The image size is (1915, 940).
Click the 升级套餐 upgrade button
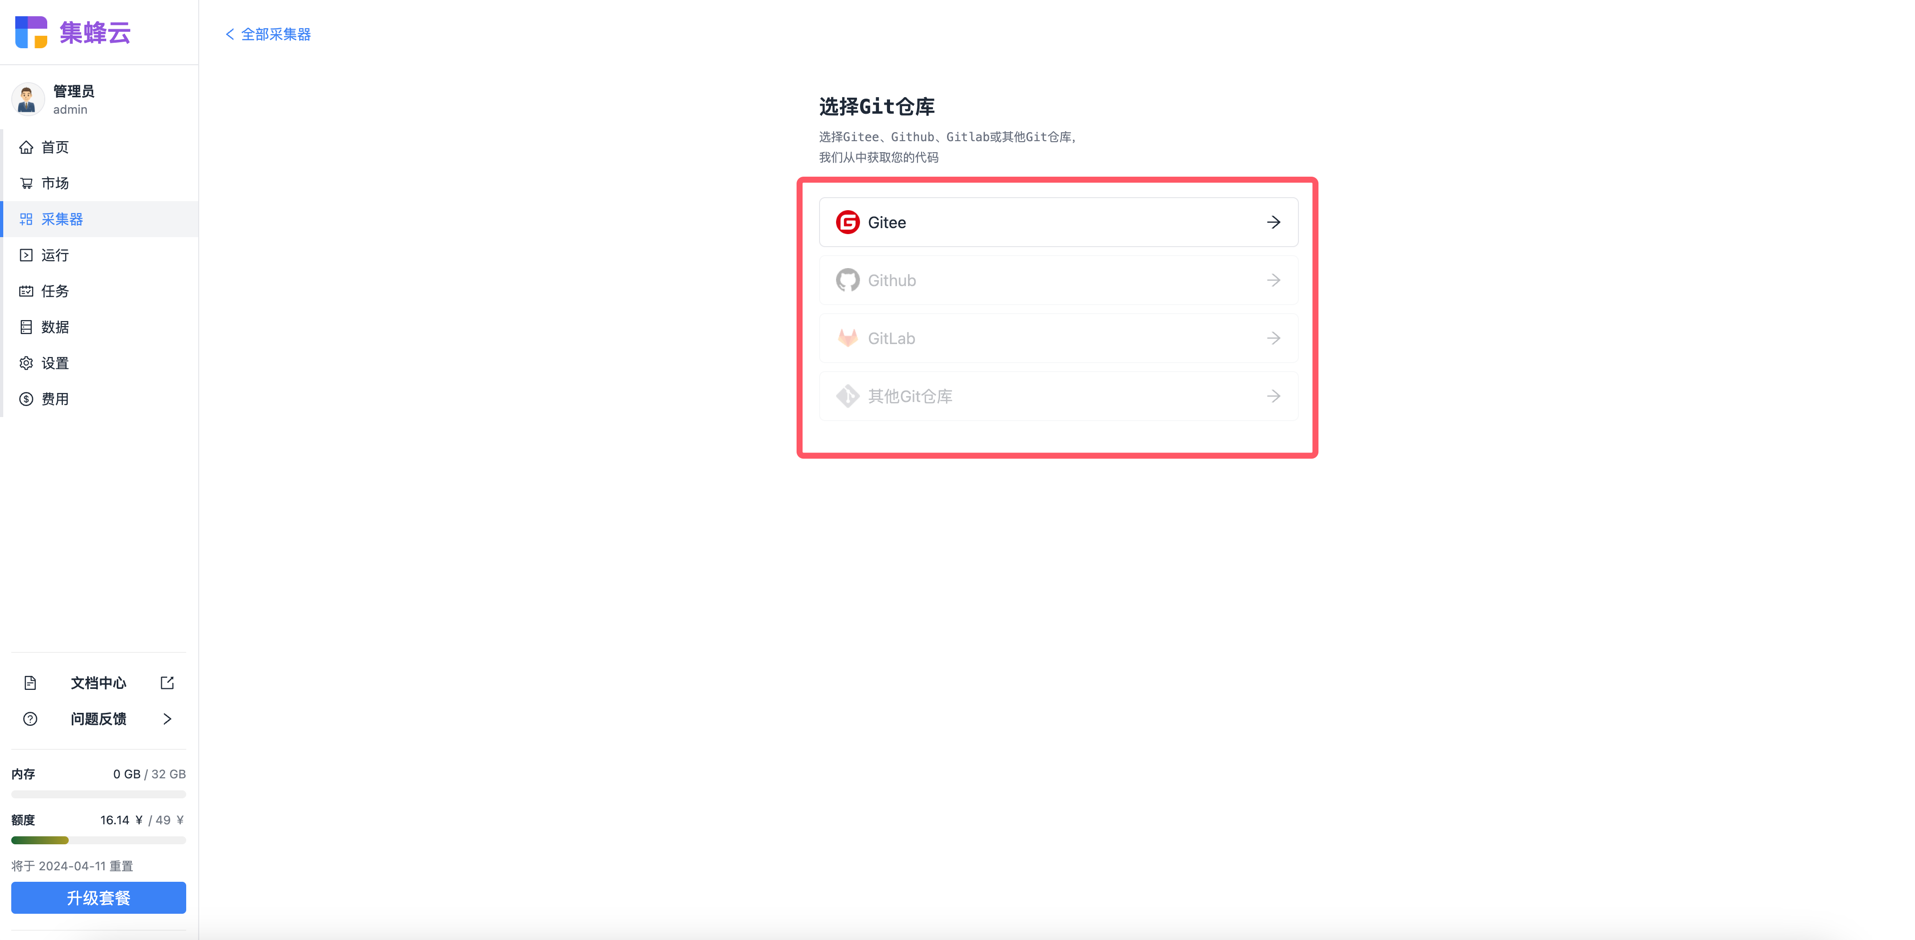[x=98, y=898]
